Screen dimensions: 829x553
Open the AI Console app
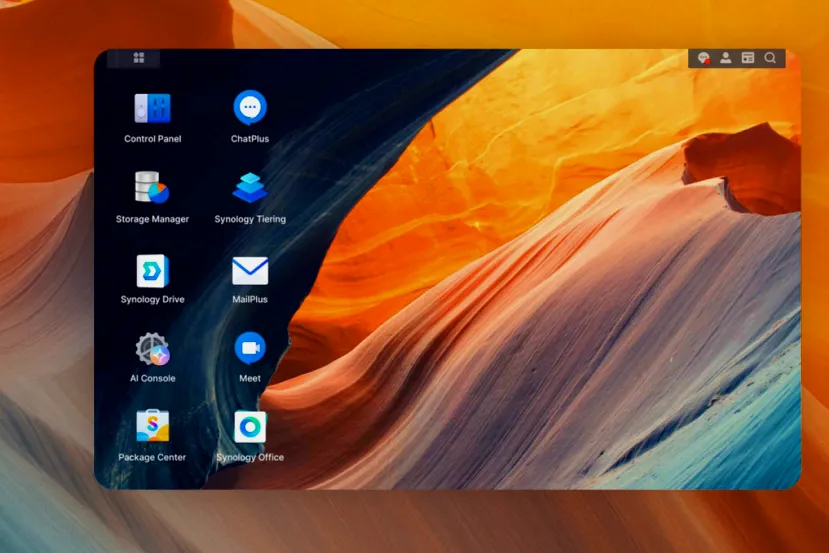[152, 349]
